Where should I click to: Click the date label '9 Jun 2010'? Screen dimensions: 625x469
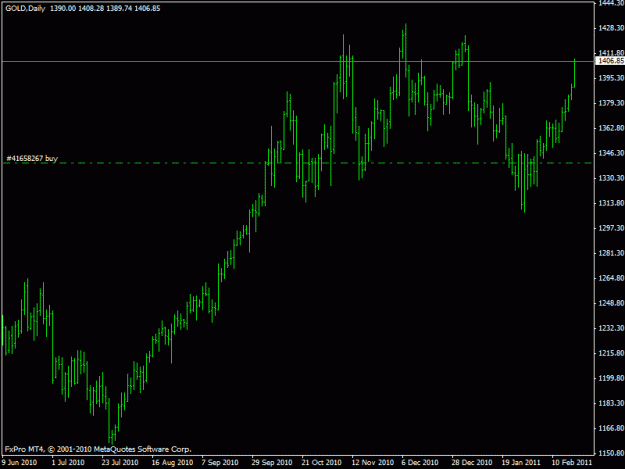coord(19,463)
